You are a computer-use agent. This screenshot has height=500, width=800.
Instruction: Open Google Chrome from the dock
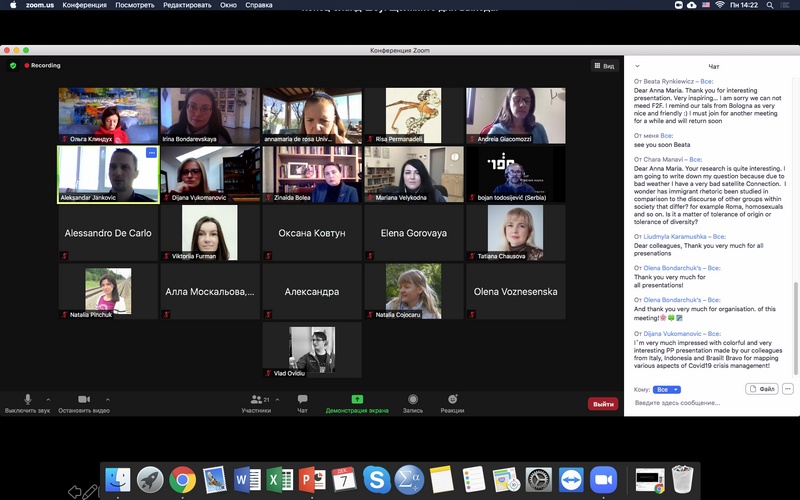[x=182, y=479]
